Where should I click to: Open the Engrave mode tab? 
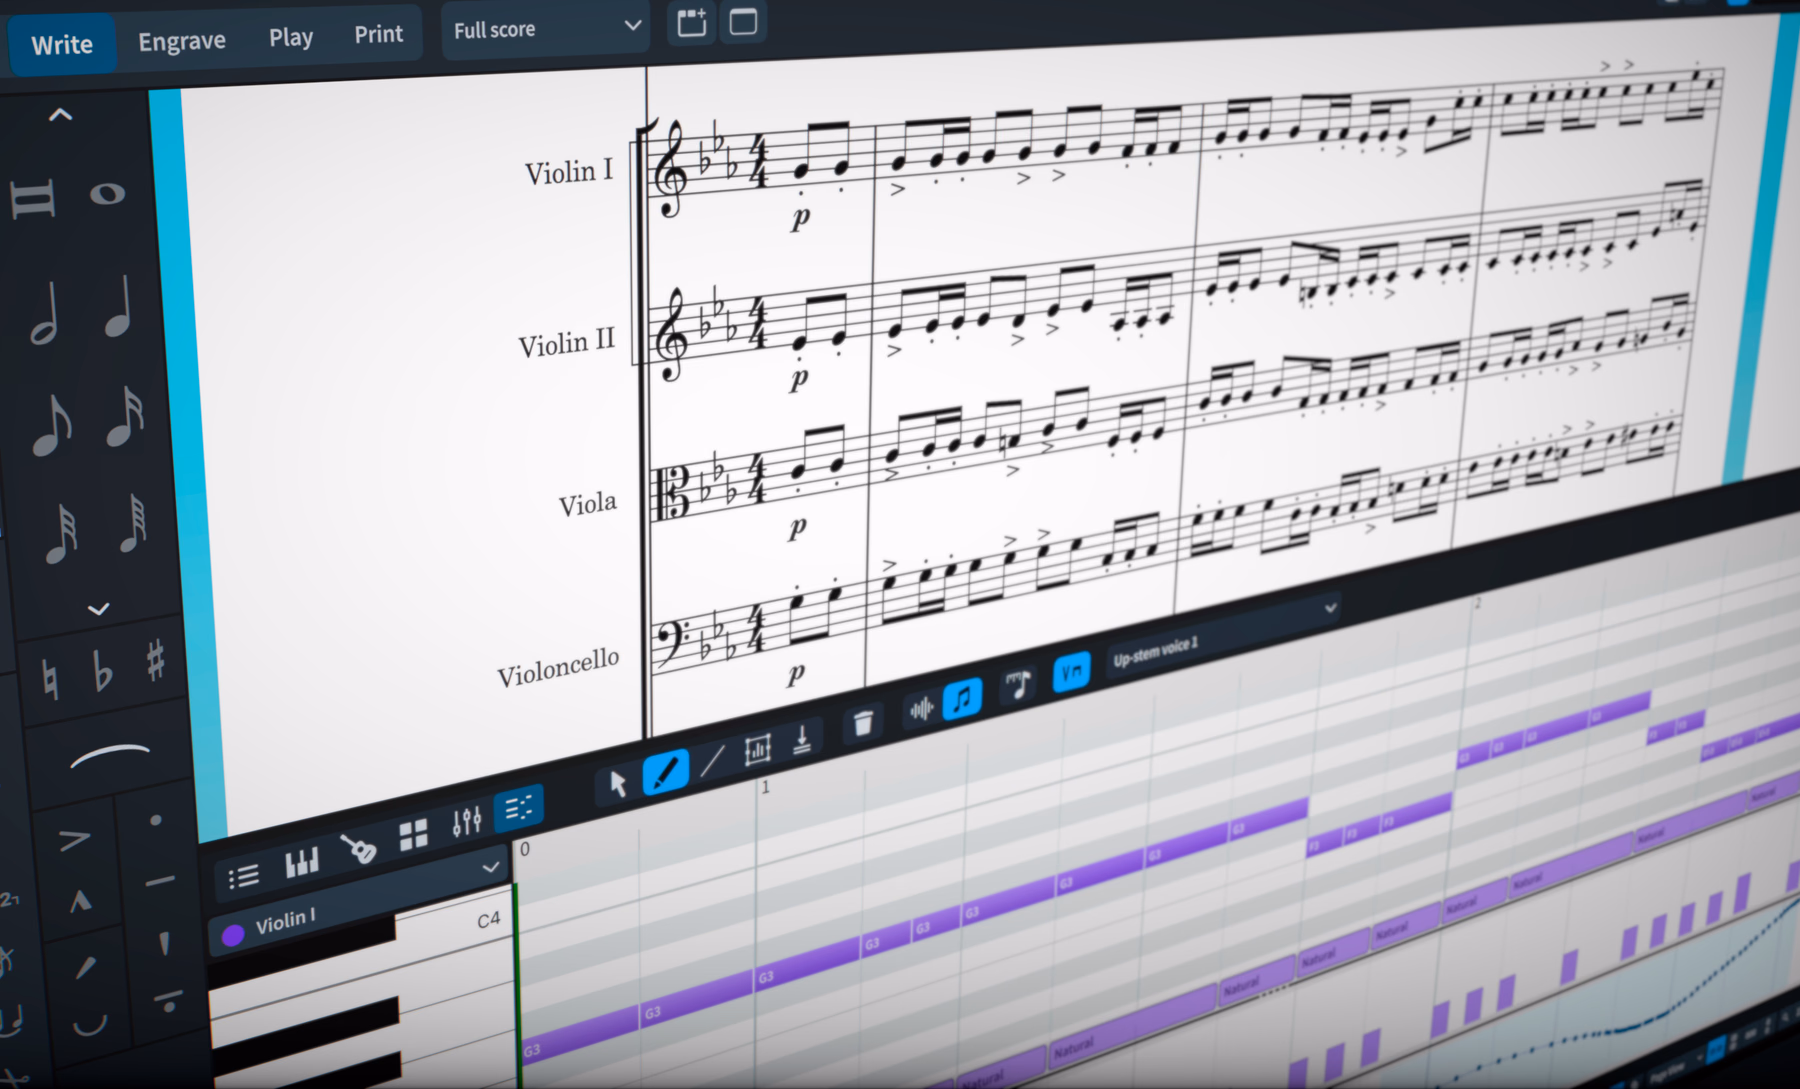[x=182, y=41]
